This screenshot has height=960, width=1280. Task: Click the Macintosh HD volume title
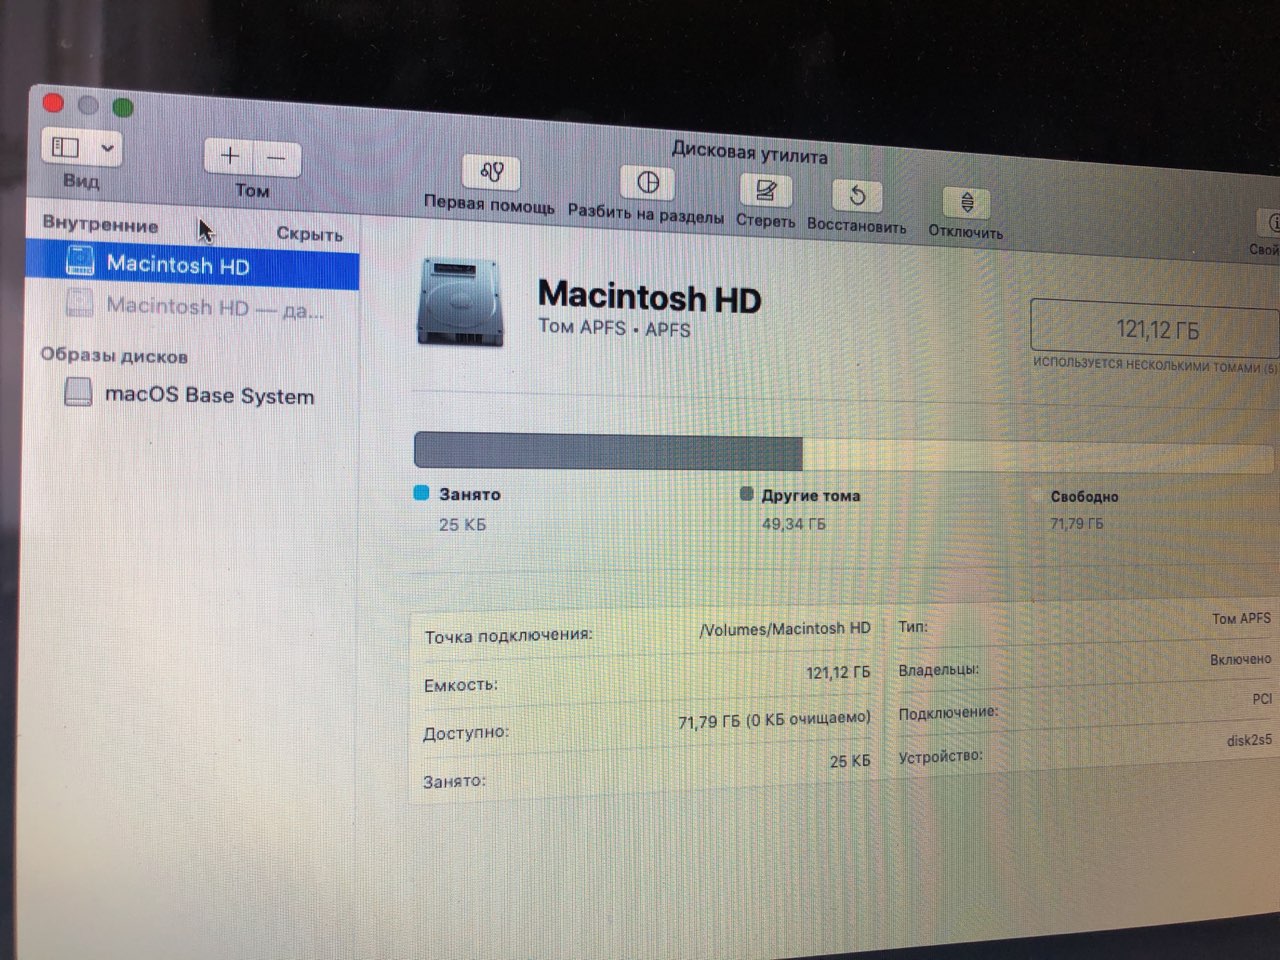649,297
